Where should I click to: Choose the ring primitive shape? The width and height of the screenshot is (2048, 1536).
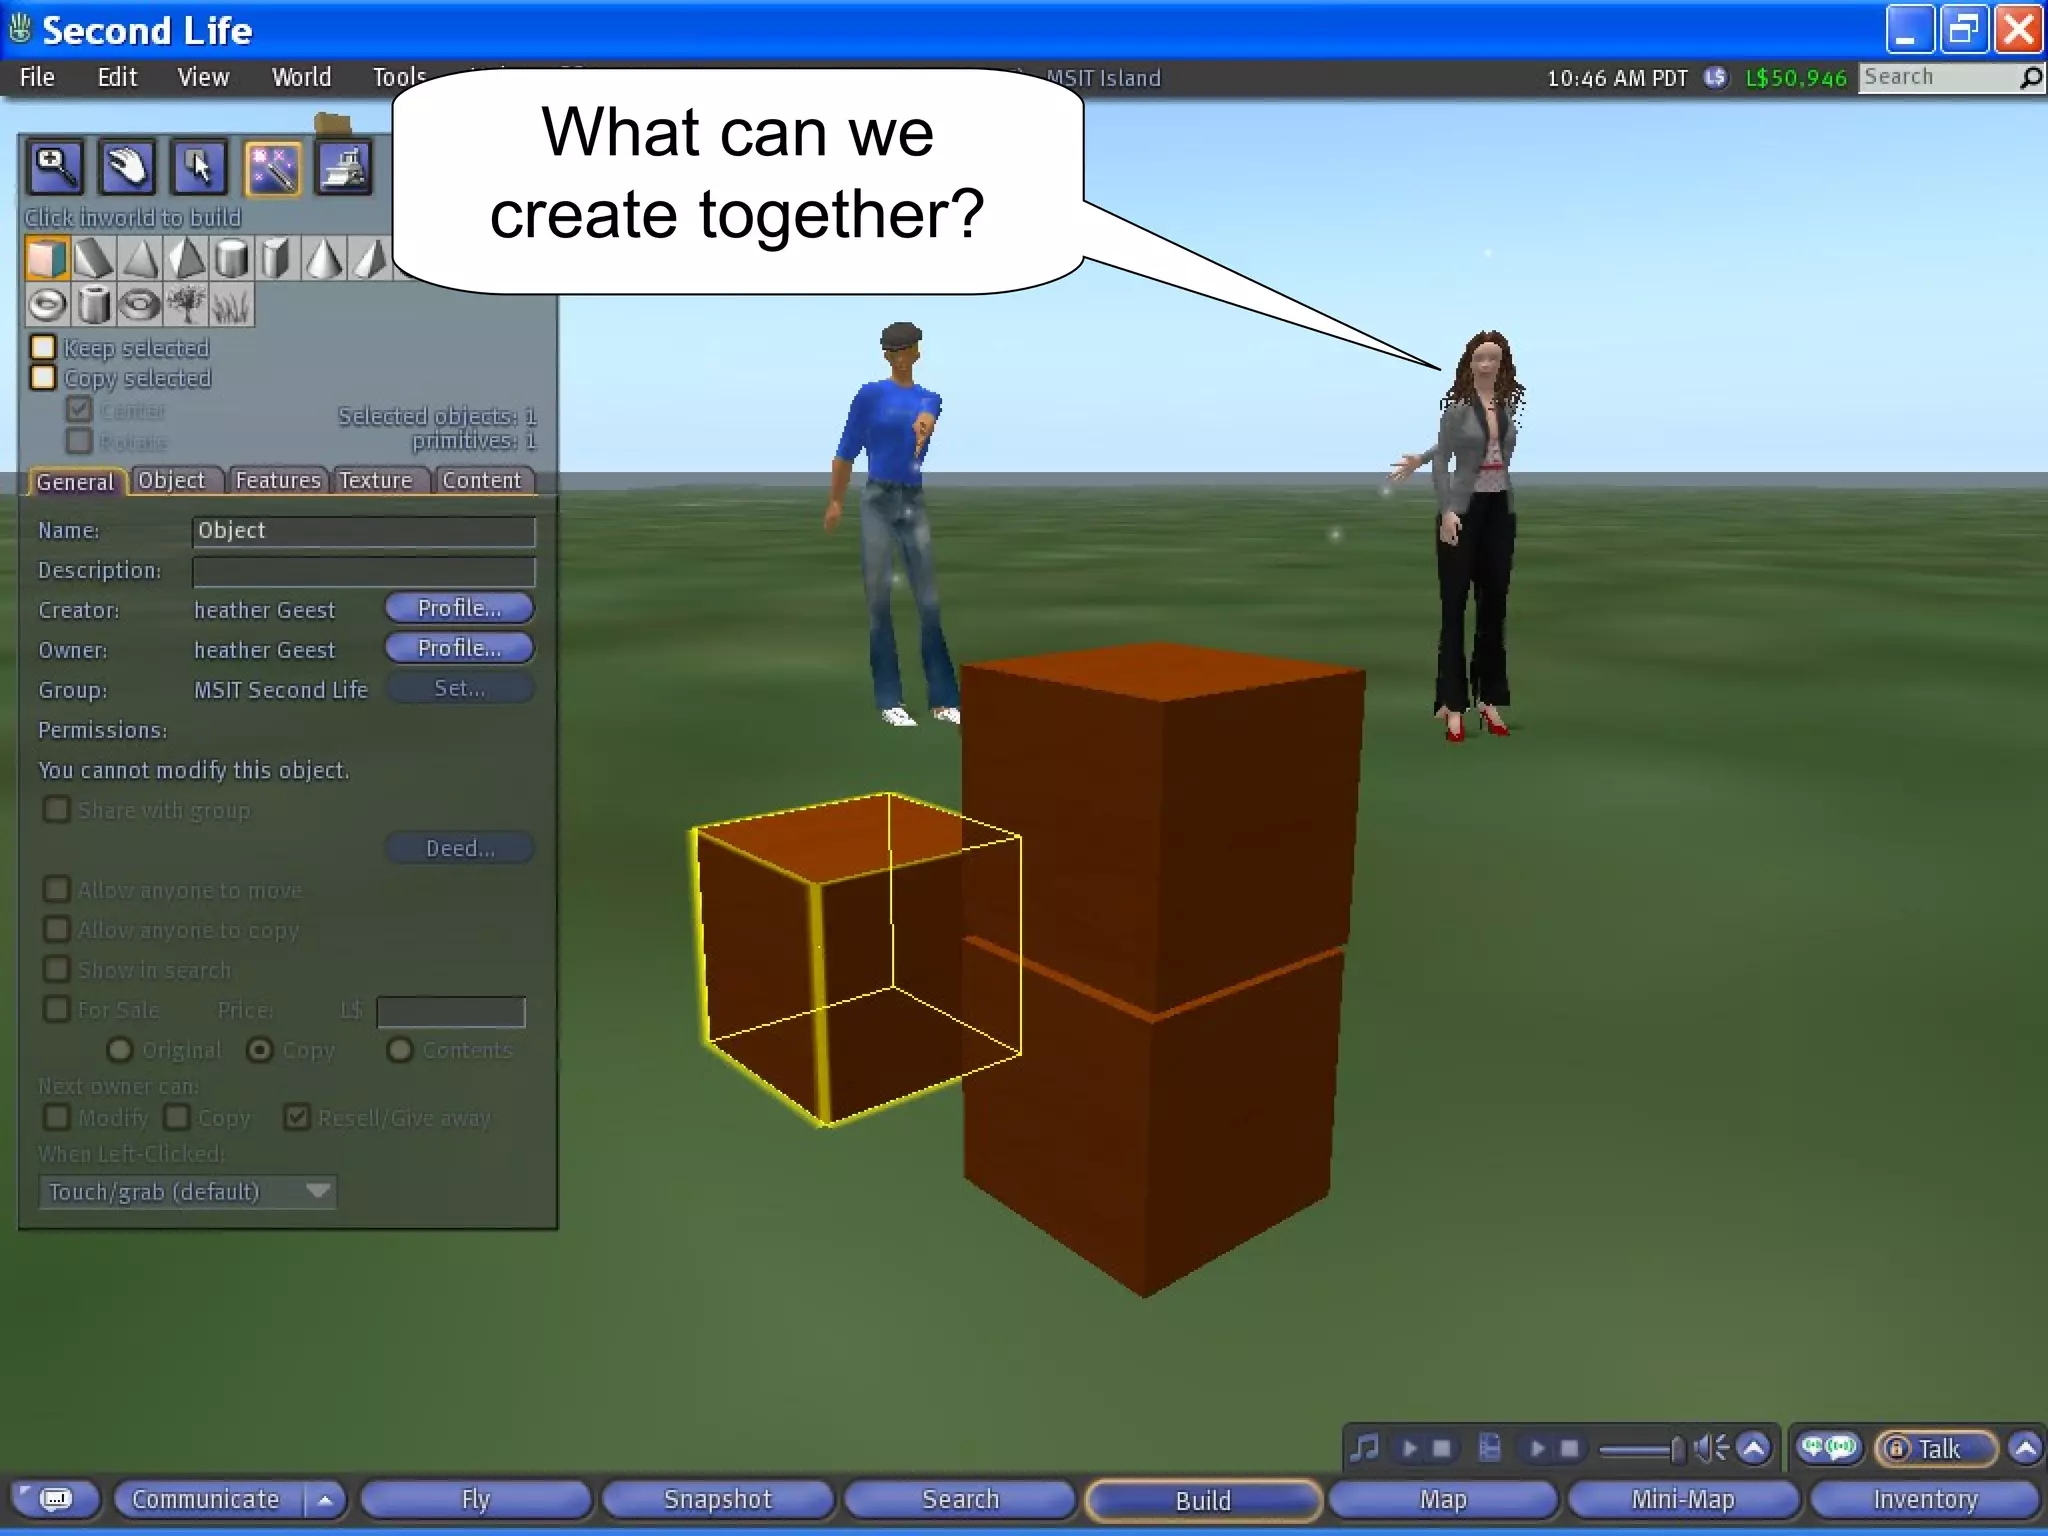pos(139,304)
